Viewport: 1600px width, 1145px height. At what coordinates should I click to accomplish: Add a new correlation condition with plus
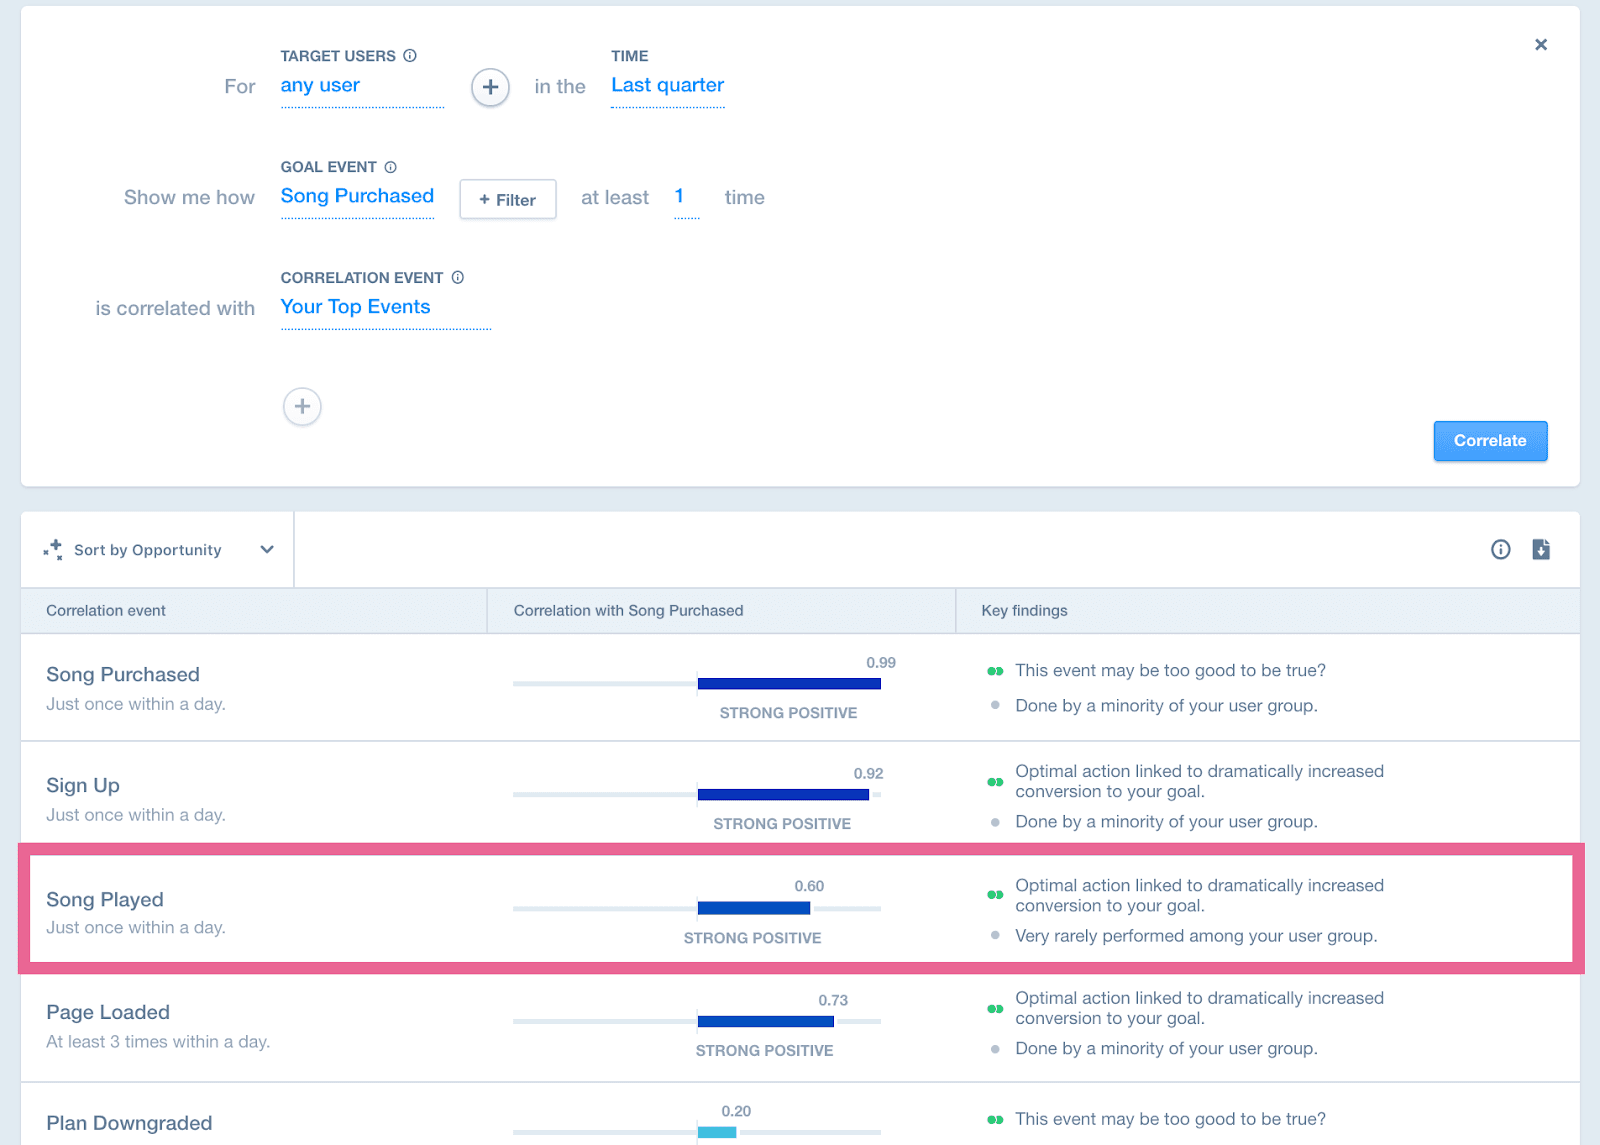click(302, 407)
